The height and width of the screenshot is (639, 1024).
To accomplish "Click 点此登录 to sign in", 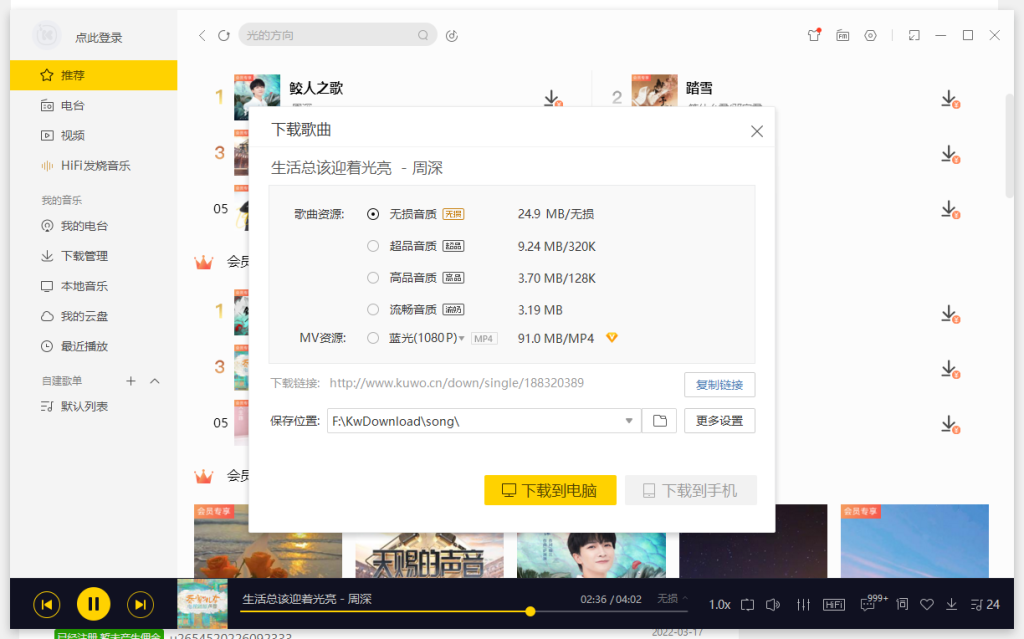I will tap(99, 38).
